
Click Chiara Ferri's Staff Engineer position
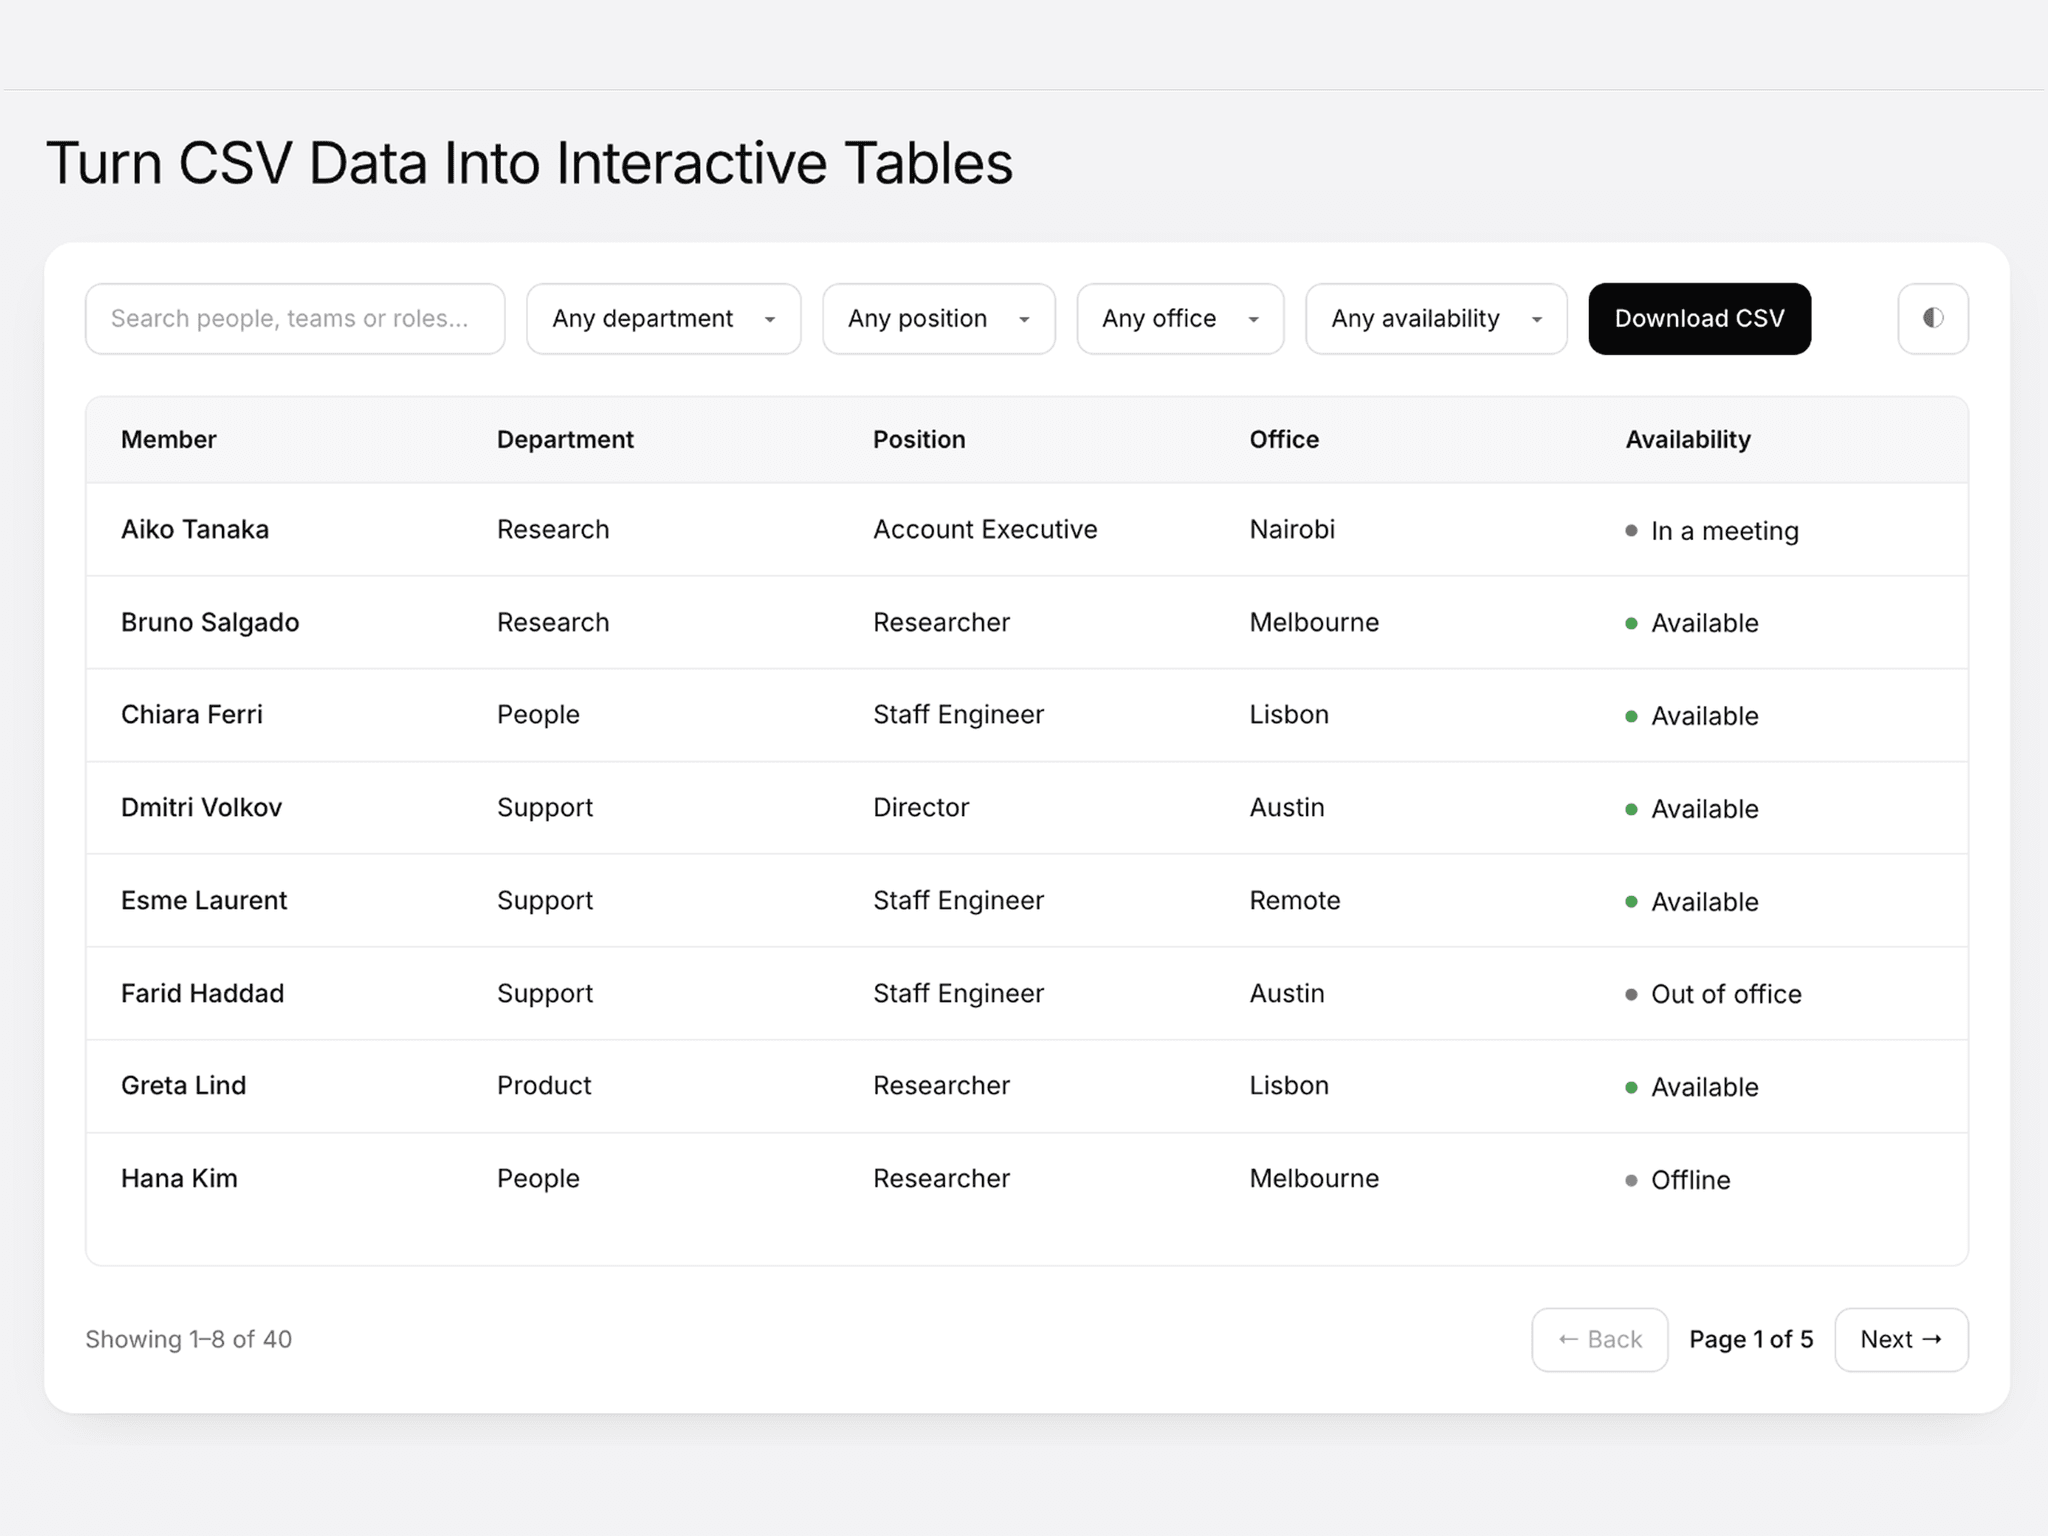[958, 714]
